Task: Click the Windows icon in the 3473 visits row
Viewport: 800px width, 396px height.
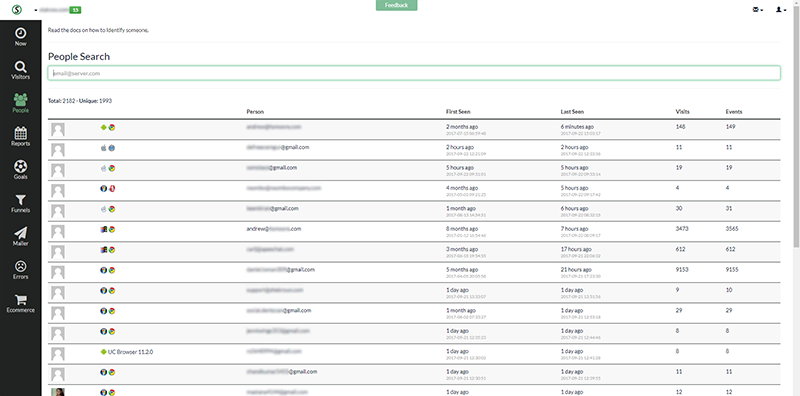Action: (x=104, y=229)
